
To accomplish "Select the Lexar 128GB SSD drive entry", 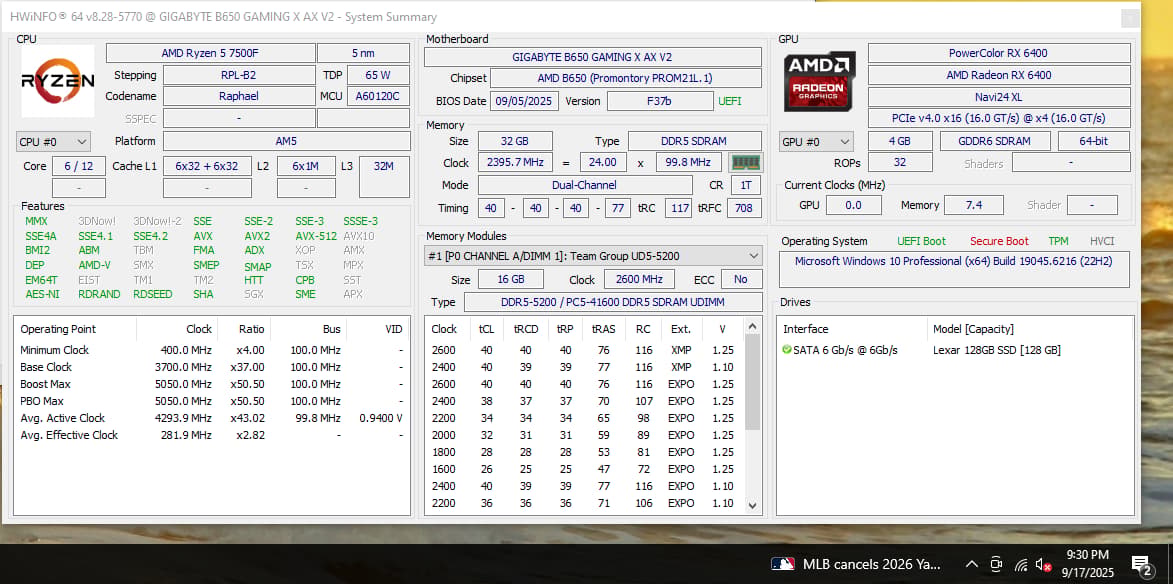I will pos(997,350).
